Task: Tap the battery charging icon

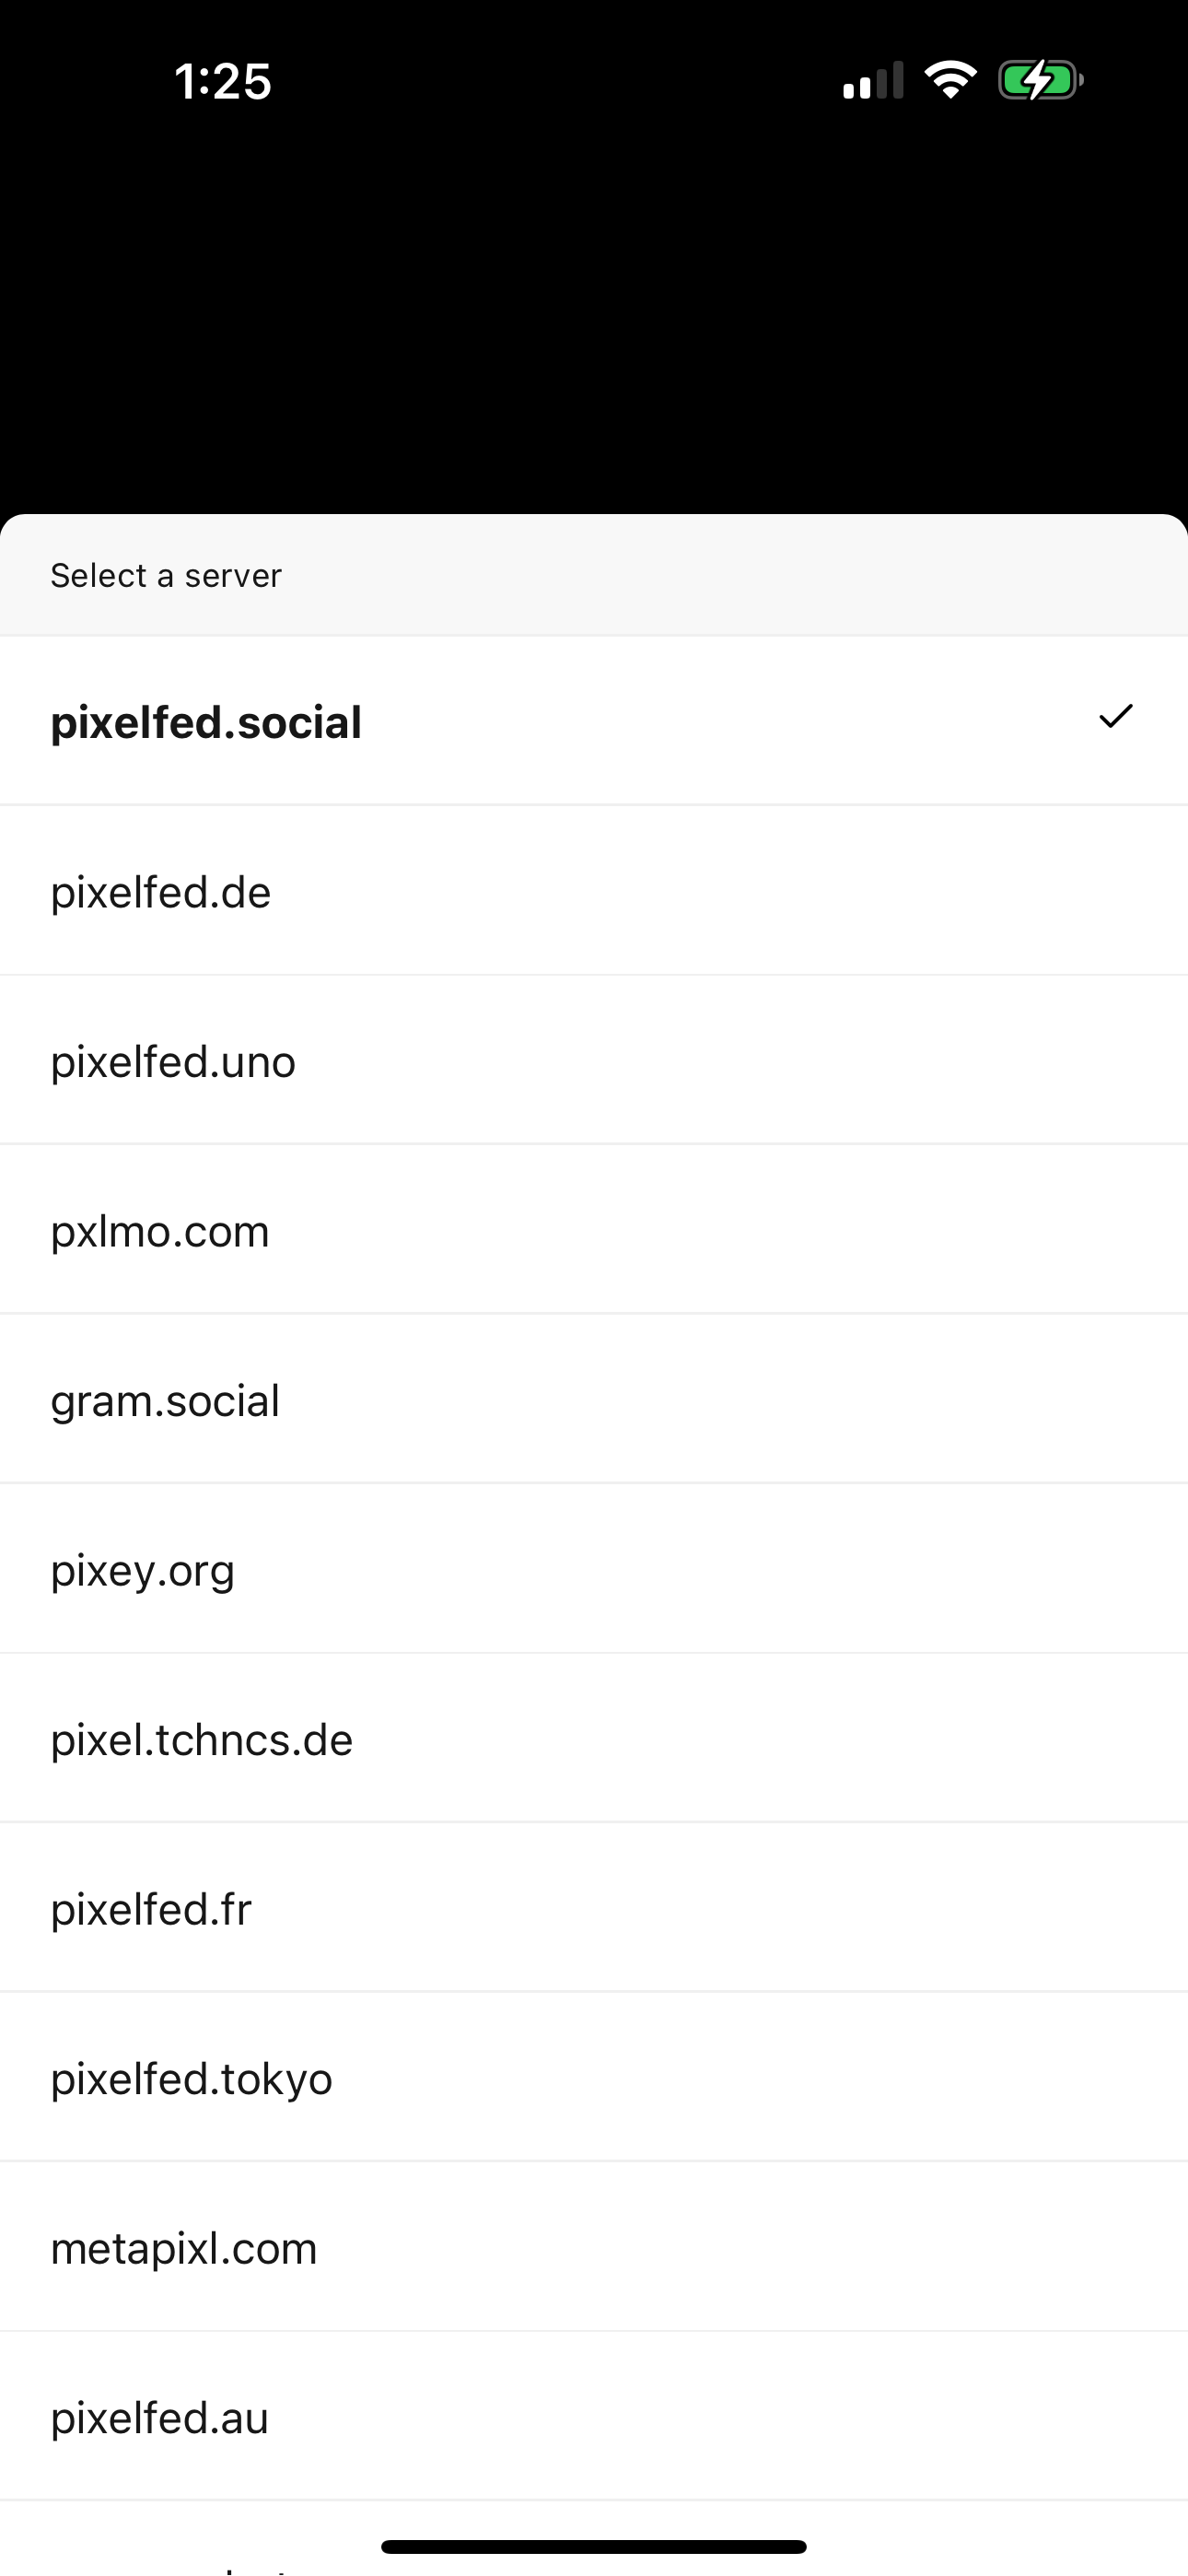Action: point(1040,80)
